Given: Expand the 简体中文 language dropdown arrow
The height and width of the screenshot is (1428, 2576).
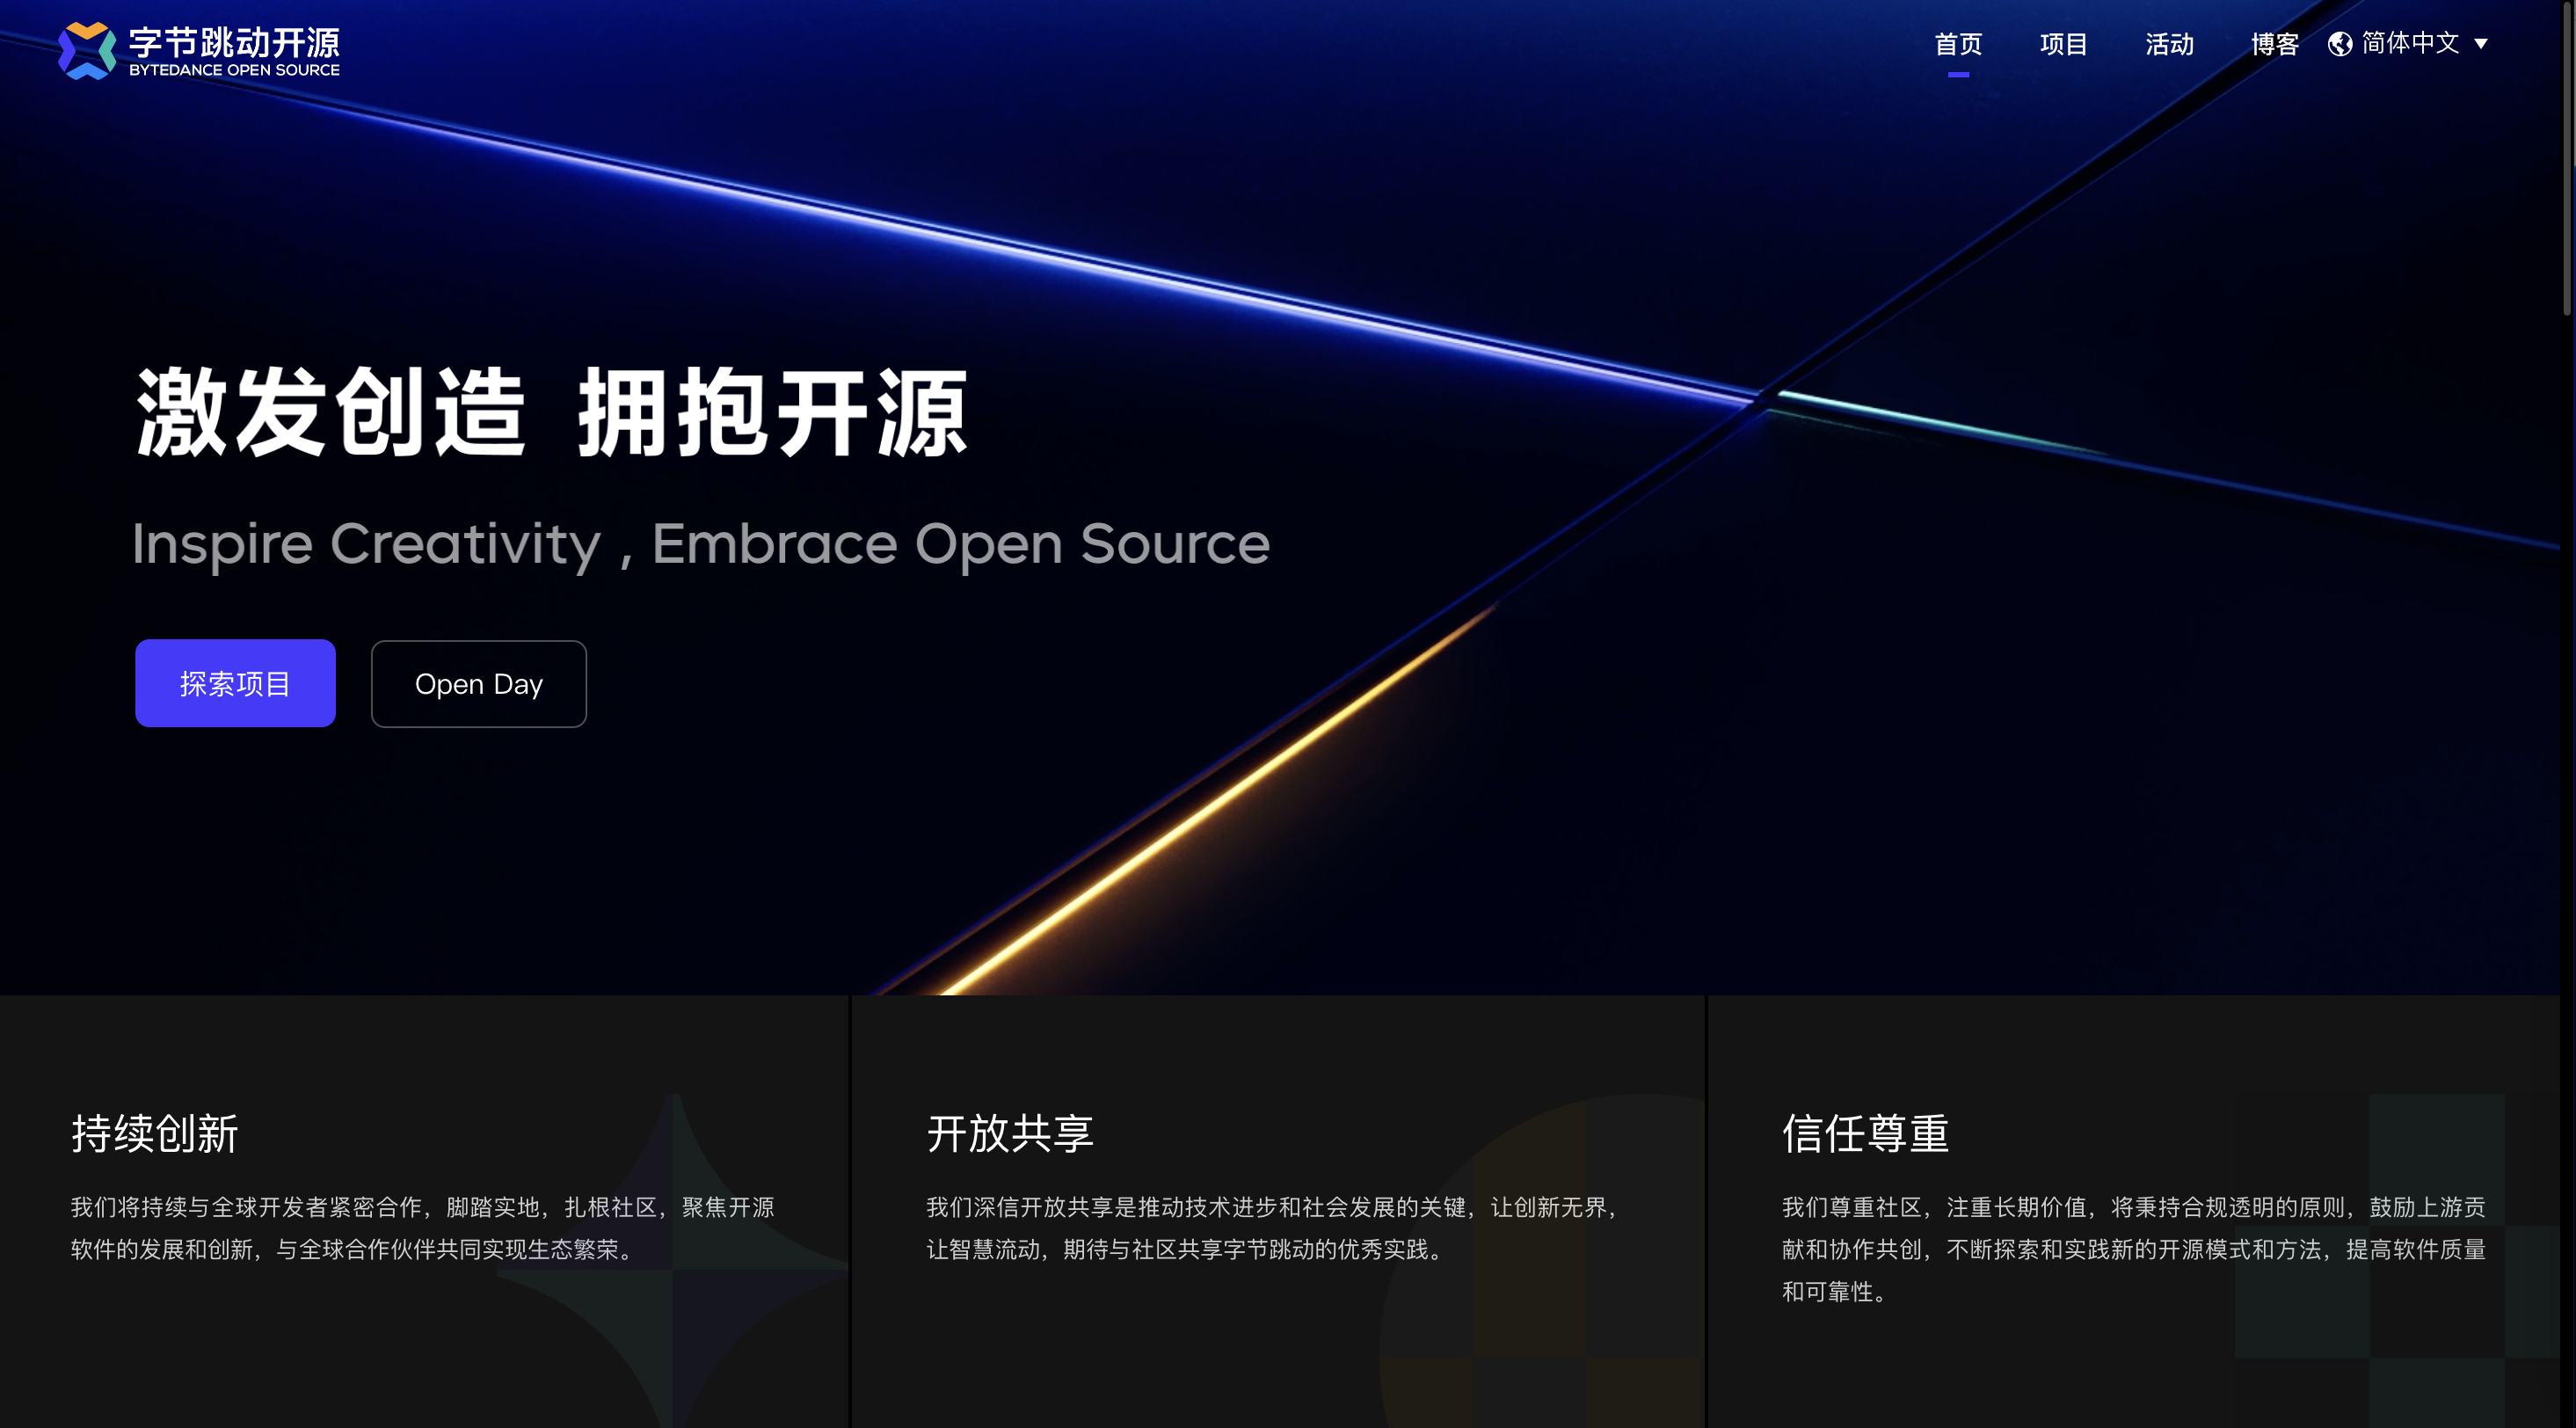Looking at the screenshot, I should pyautogui.click(x=2481, y=44).
